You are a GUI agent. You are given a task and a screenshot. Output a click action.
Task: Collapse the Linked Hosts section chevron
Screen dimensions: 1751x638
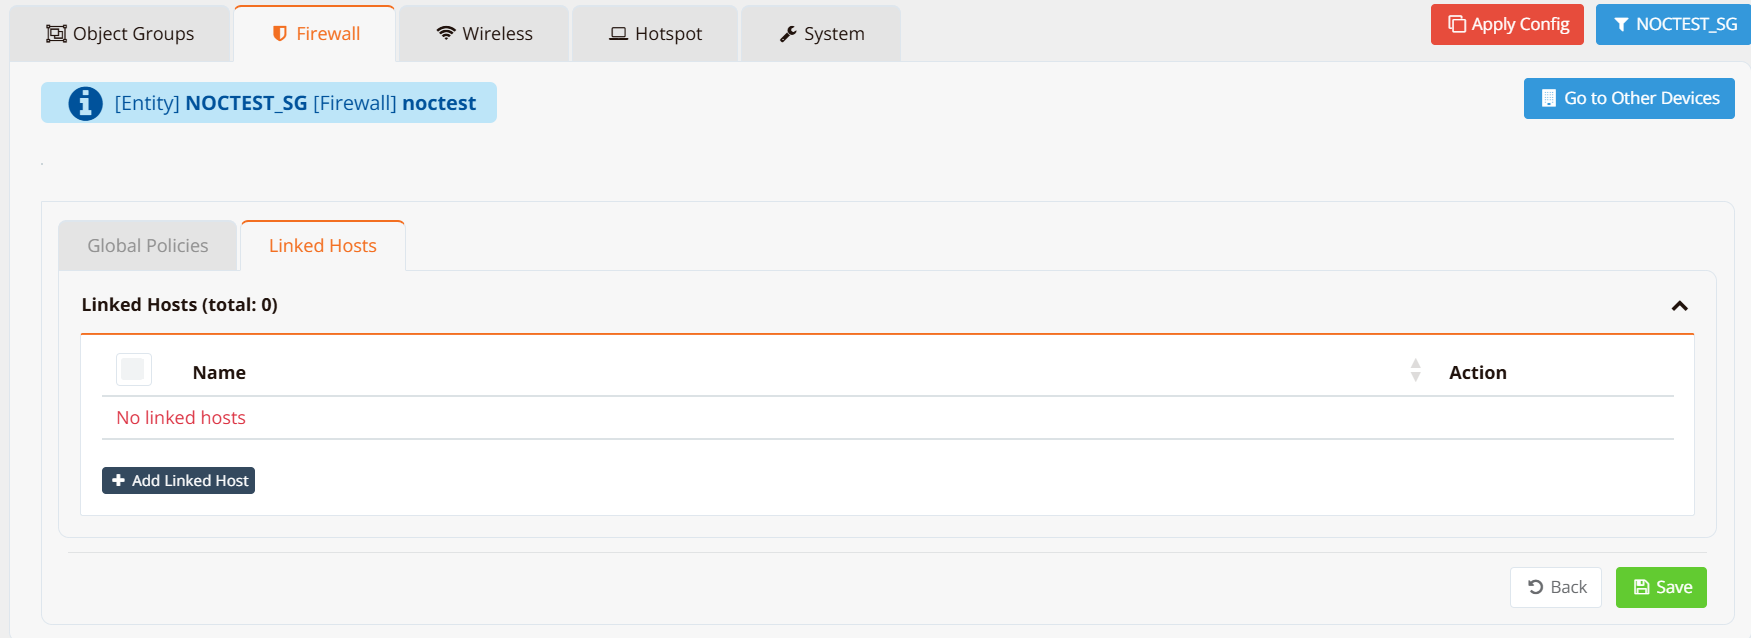(1680, 306)
